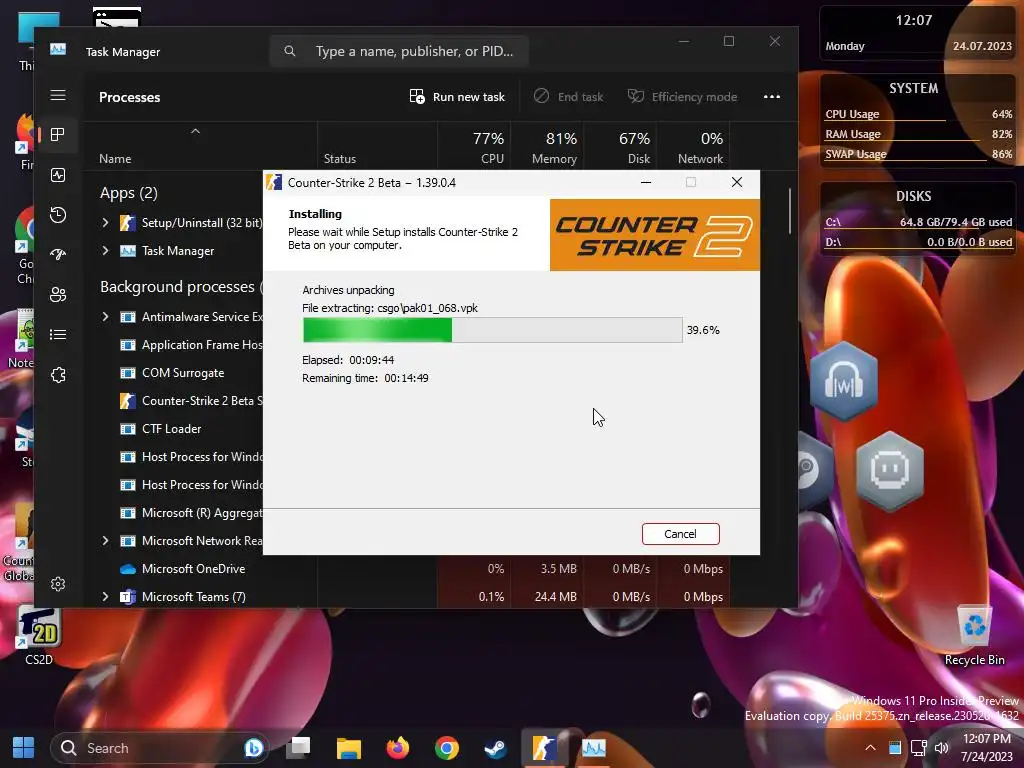Focus the Task Manager search field
1024x768 pixels.
399,51
